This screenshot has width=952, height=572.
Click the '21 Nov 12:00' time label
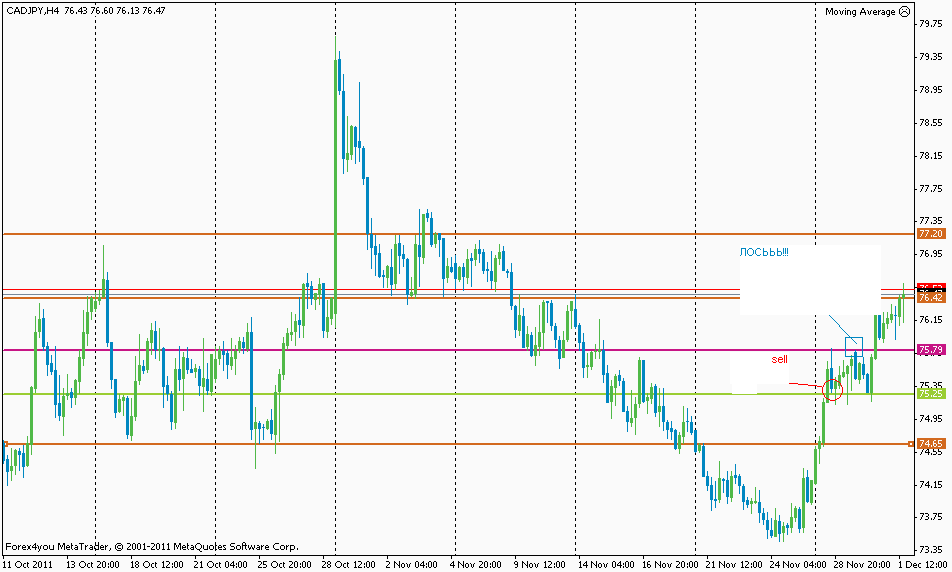pyautogui.click(x=734, y=564)
